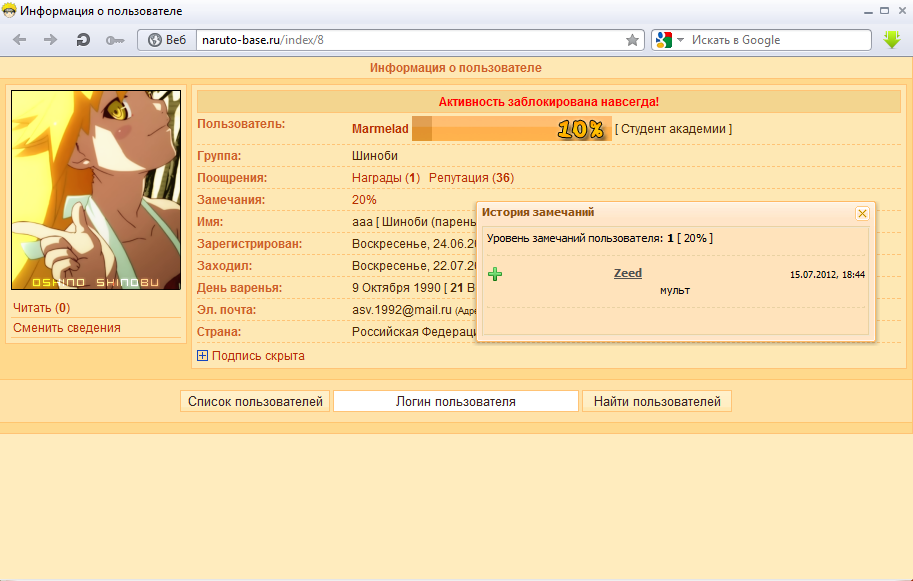Expand the hidden signature plus box
This screenshot has height=581, width=913.
point(202,356)
